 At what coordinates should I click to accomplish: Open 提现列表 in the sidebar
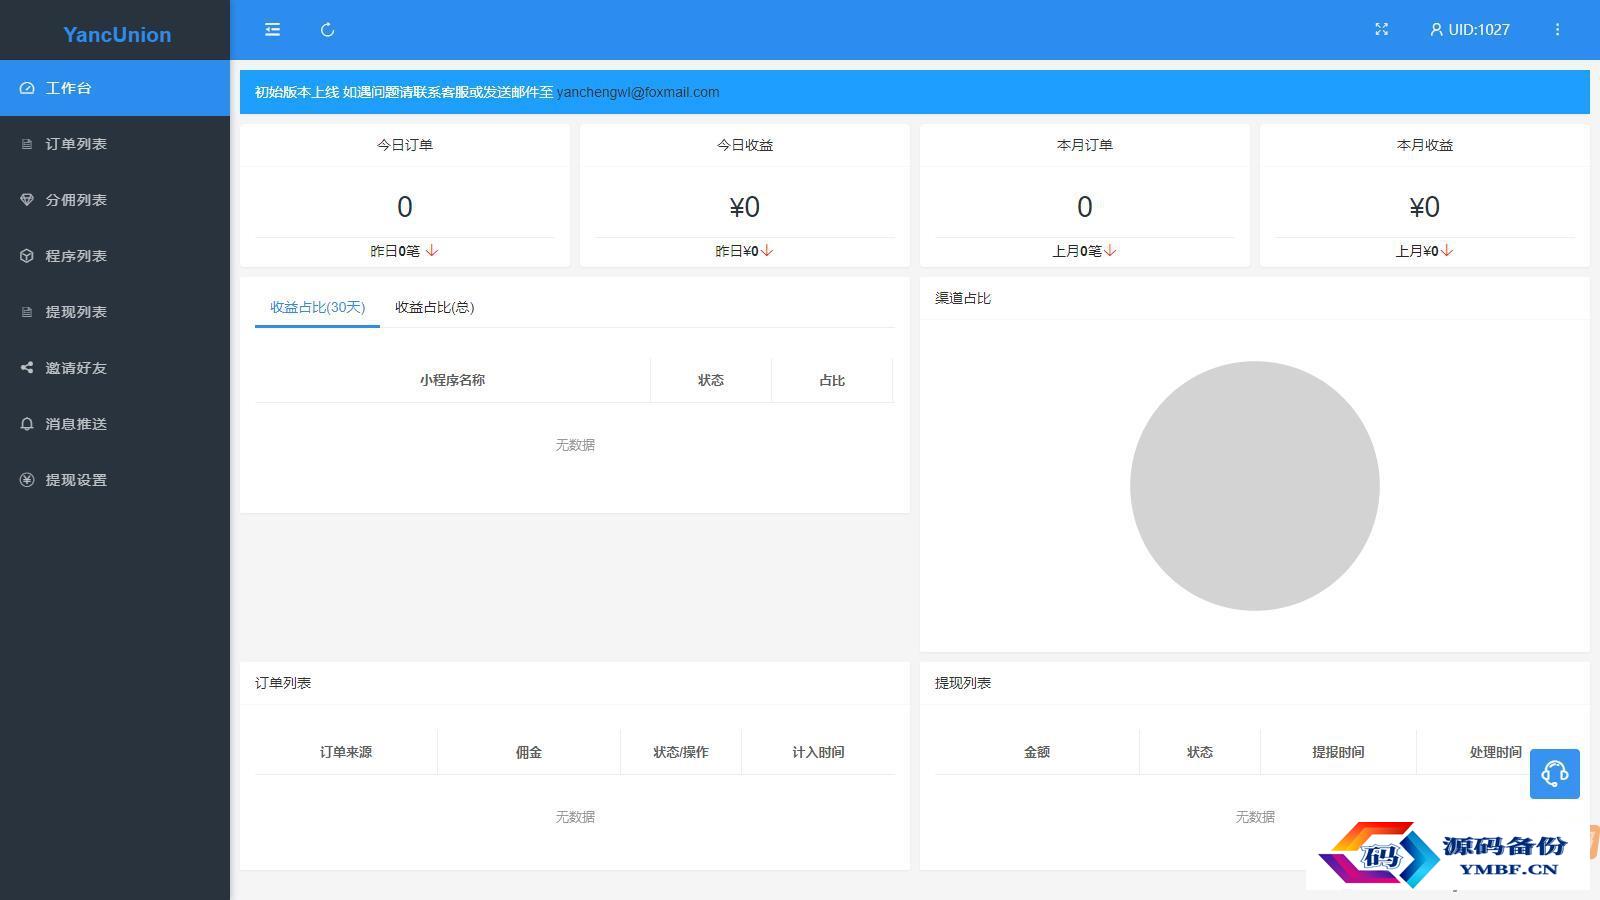point(115,312)
